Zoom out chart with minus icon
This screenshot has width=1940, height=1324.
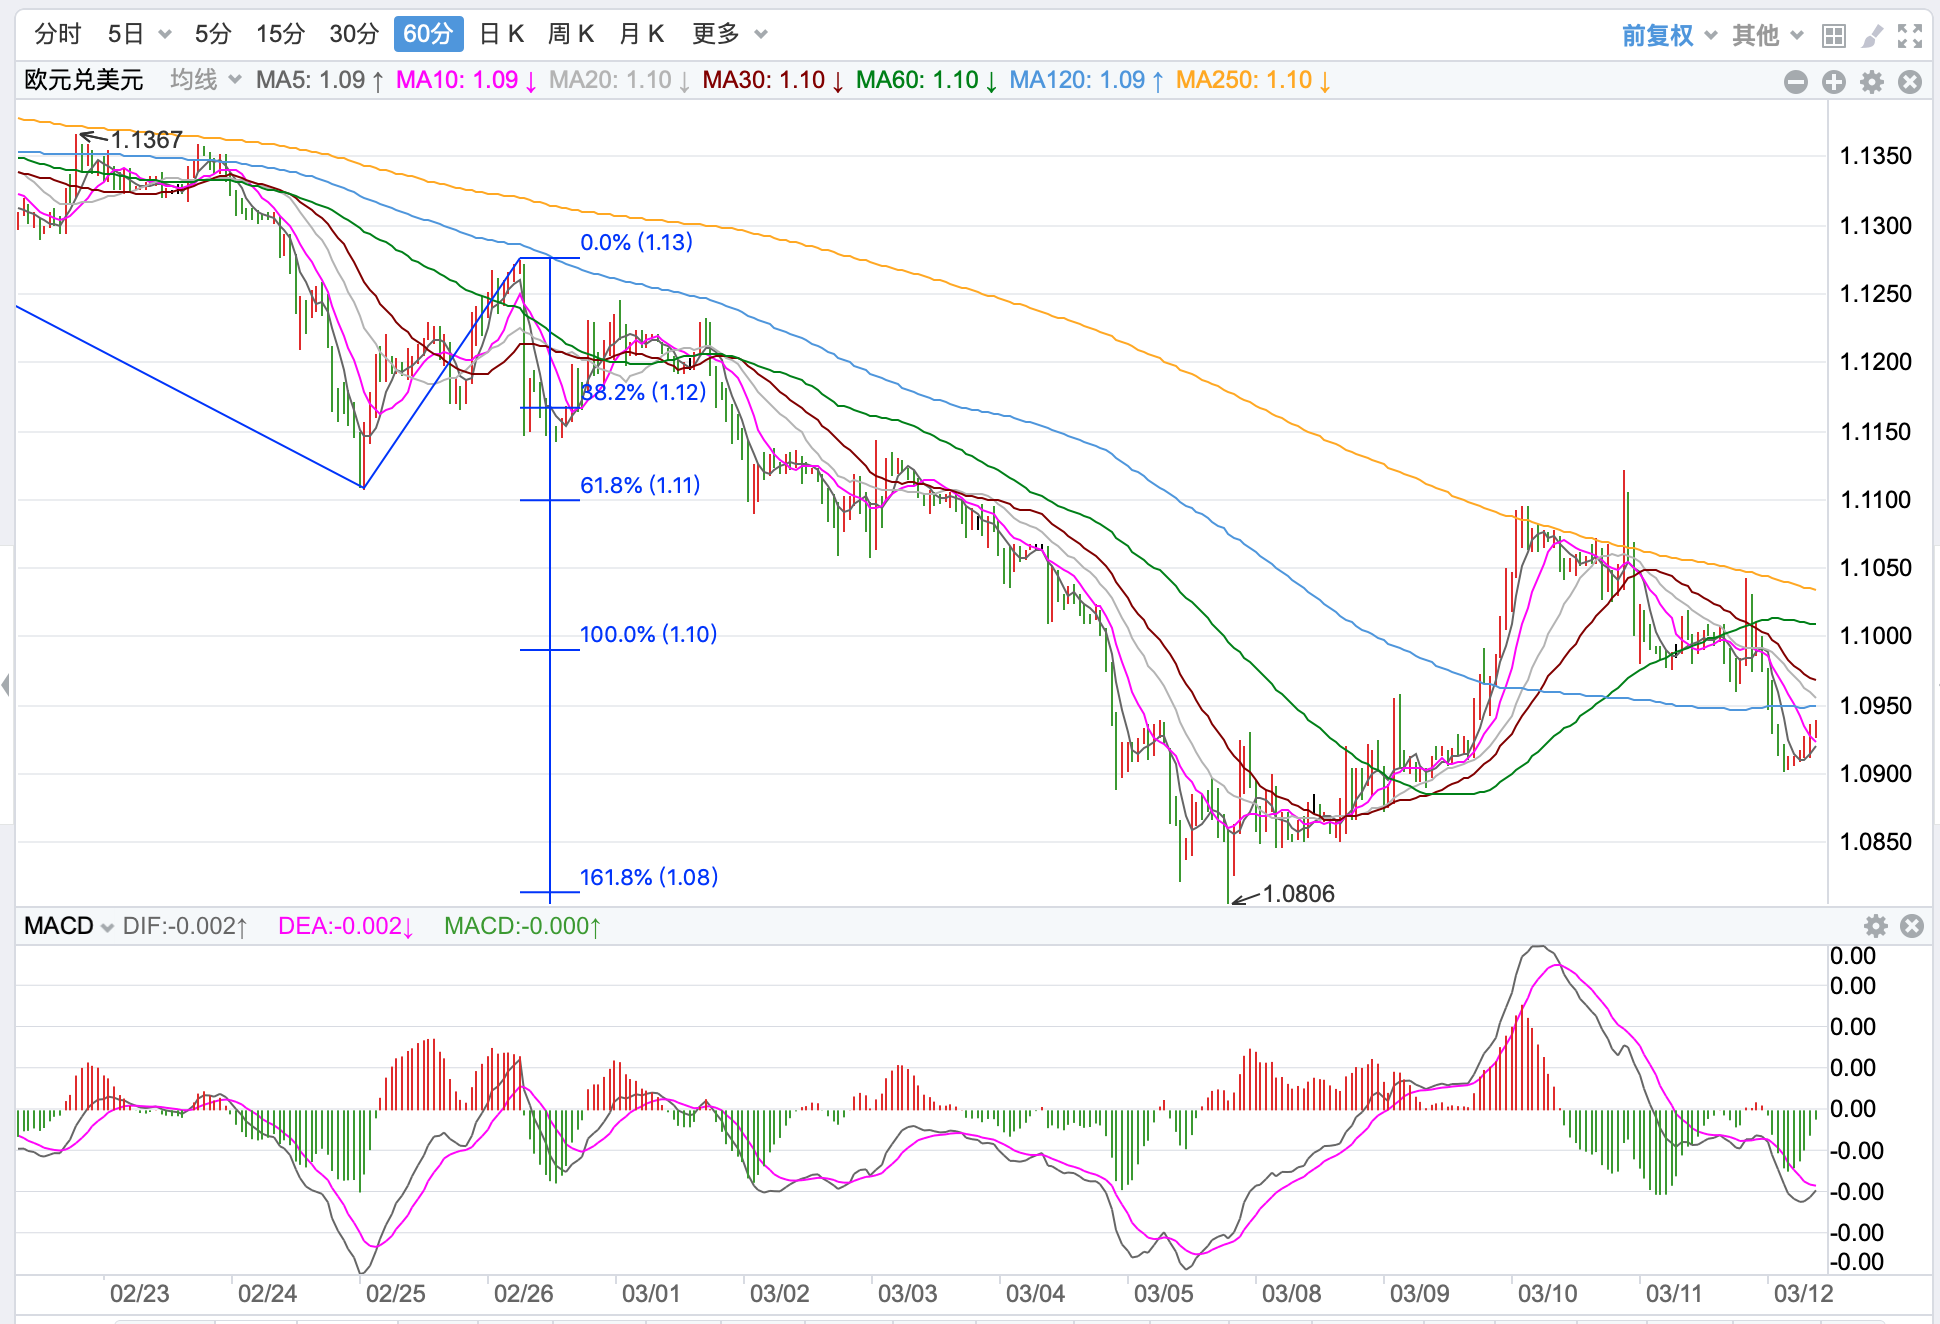1796,82
